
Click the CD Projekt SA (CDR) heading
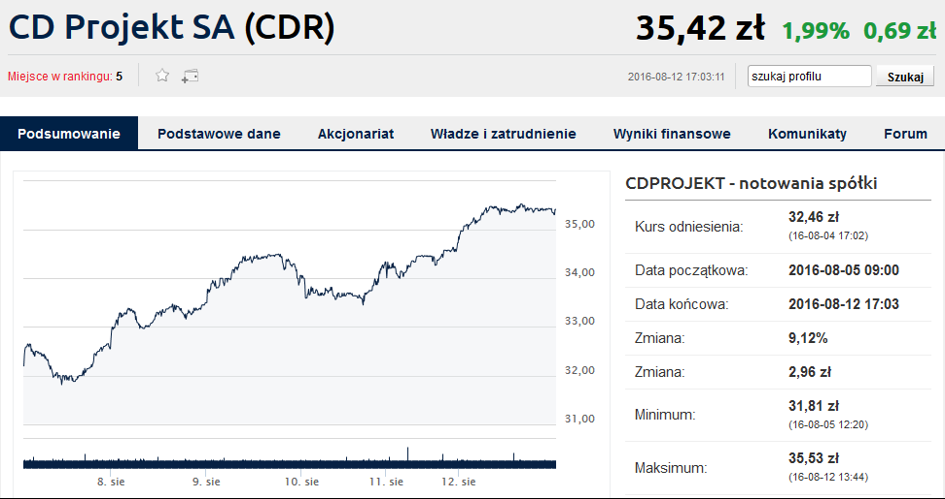click(x=172, y=27)
